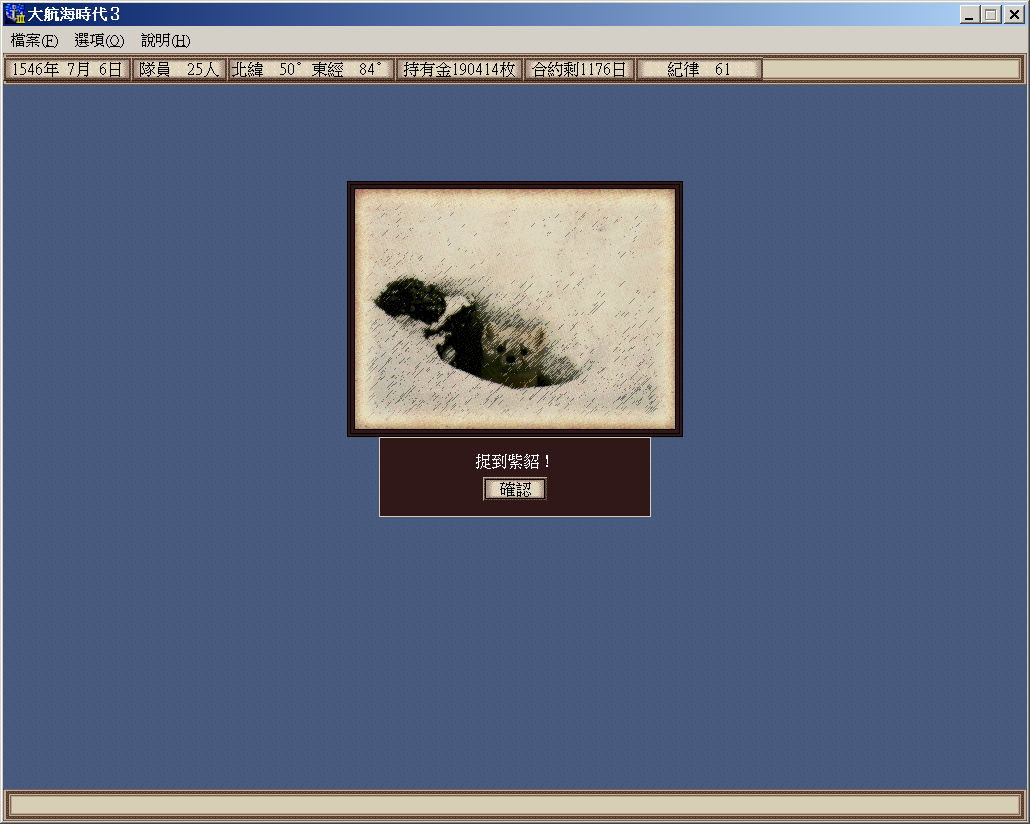Select the 隊員 25人 crew indicator
The height and width of the screenshot is (824, 1030).
179,70
